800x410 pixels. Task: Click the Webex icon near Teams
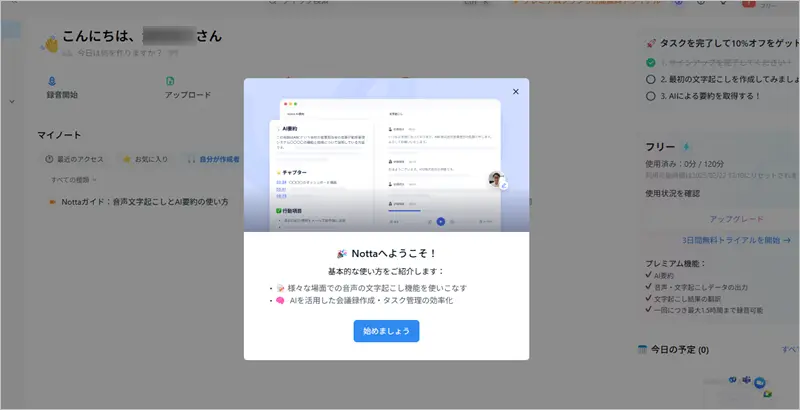(x=733, y=380)
